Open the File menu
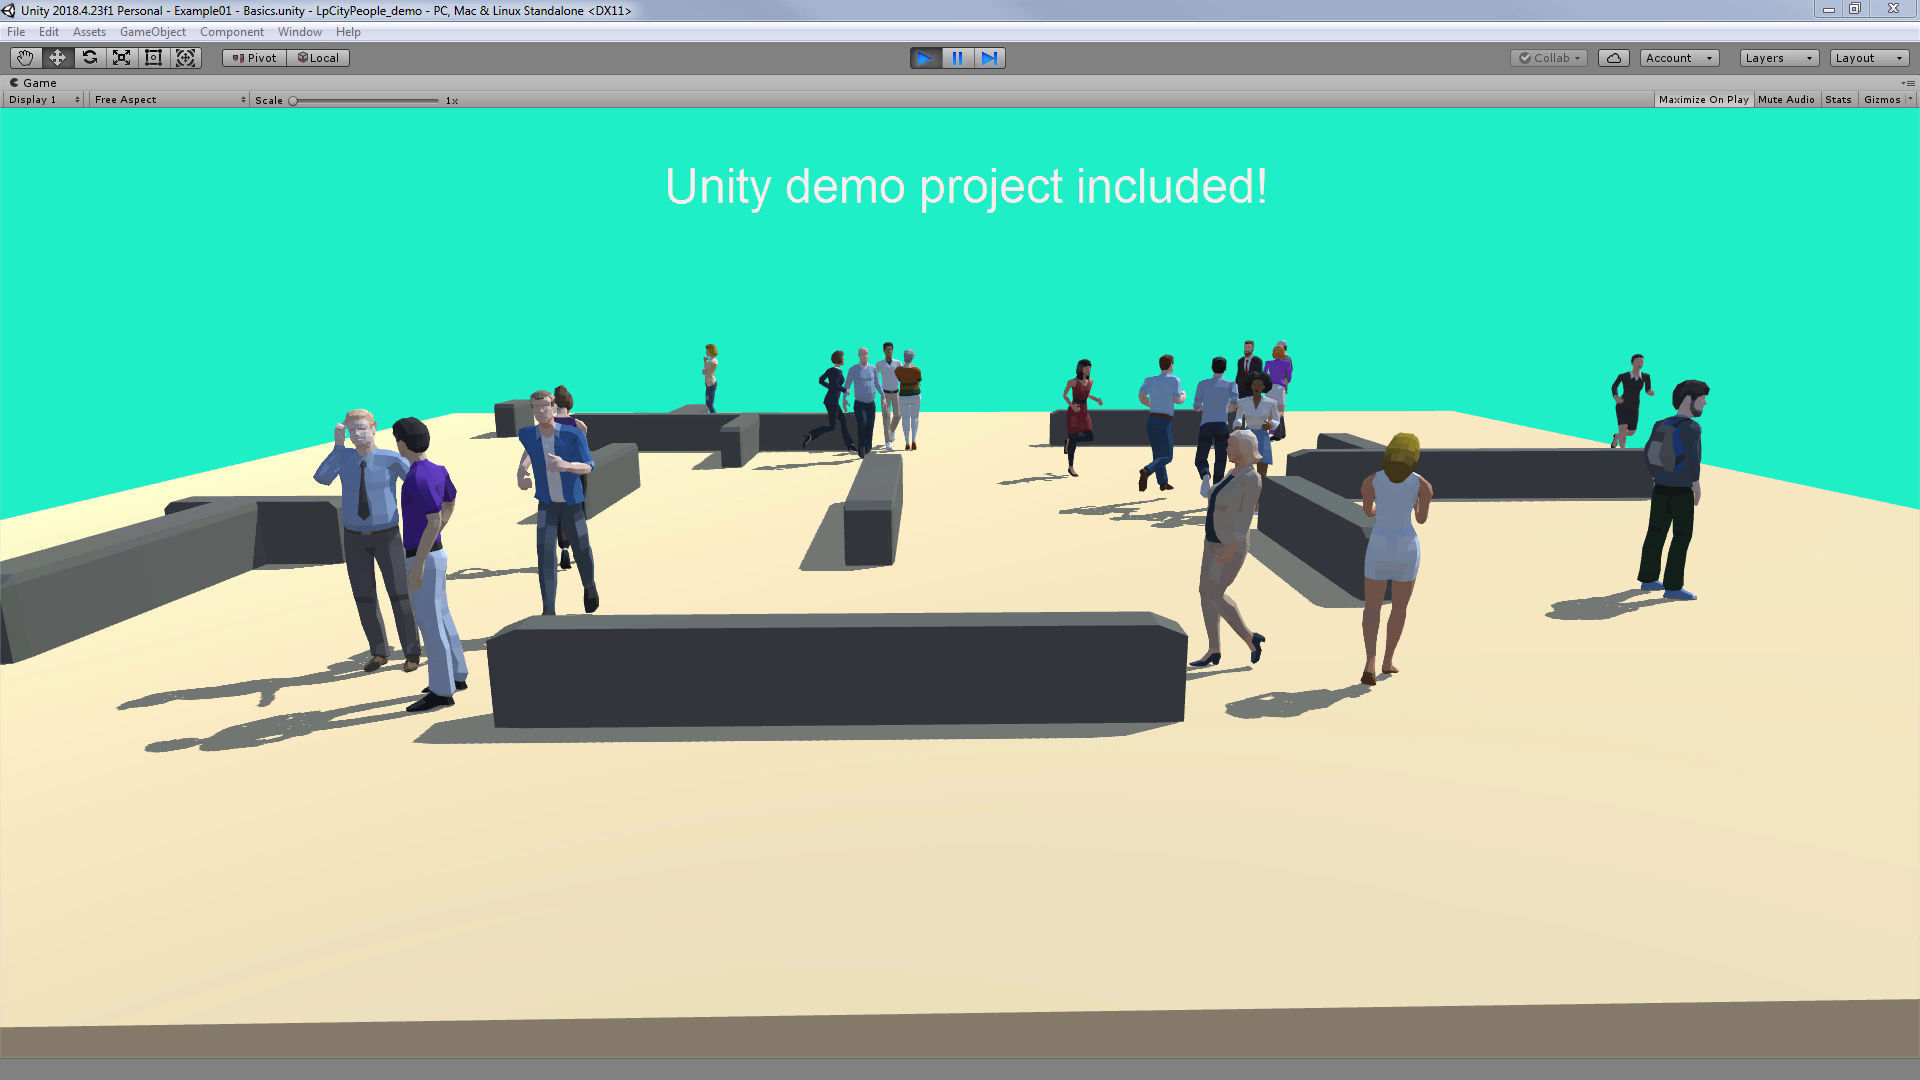Image resolution: width=1920 pixels, height=1080 pixels. [16, 32]
